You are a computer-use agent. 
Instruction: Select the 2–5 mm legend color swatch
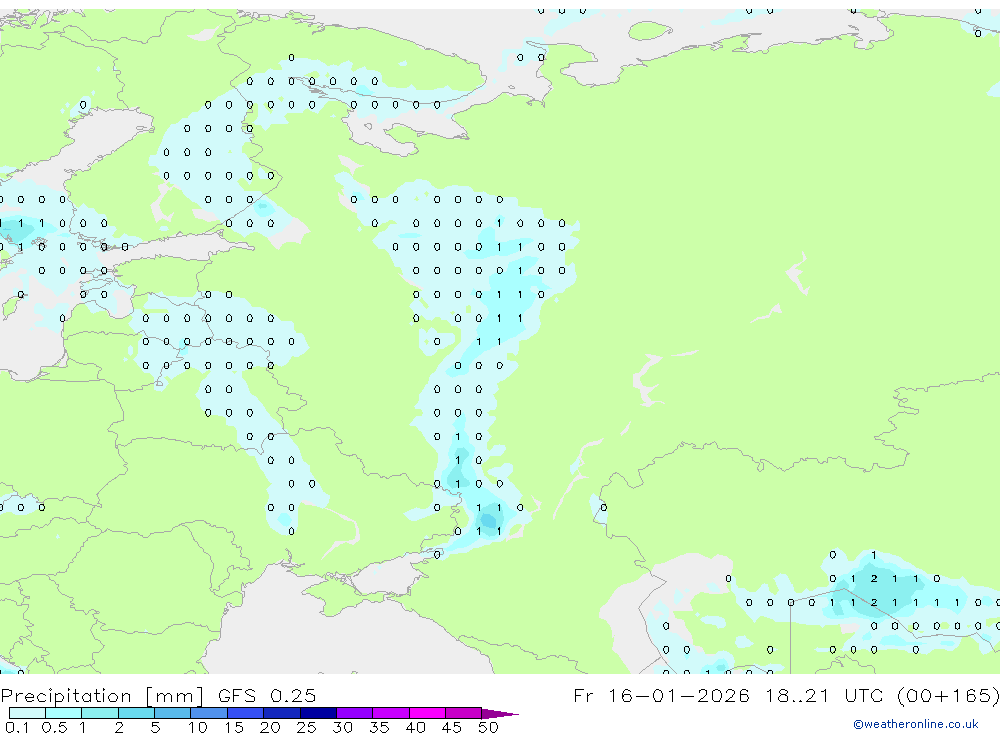click(x=136, y=713)
